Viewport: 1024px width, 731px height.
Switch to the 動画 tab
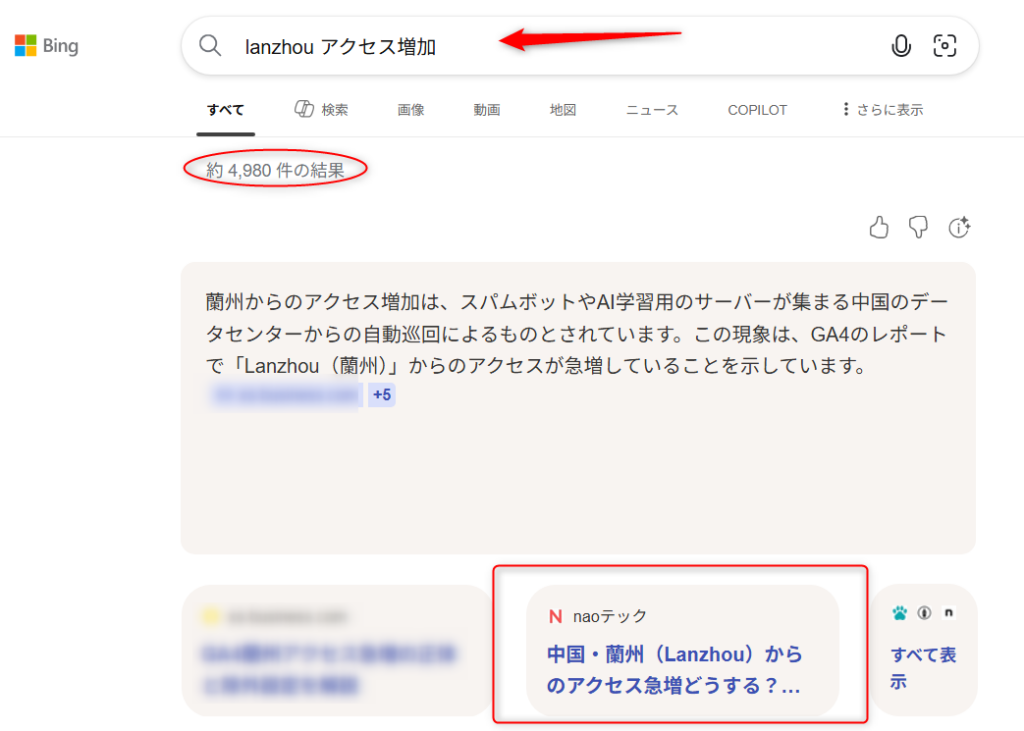(x=487, y=110)
